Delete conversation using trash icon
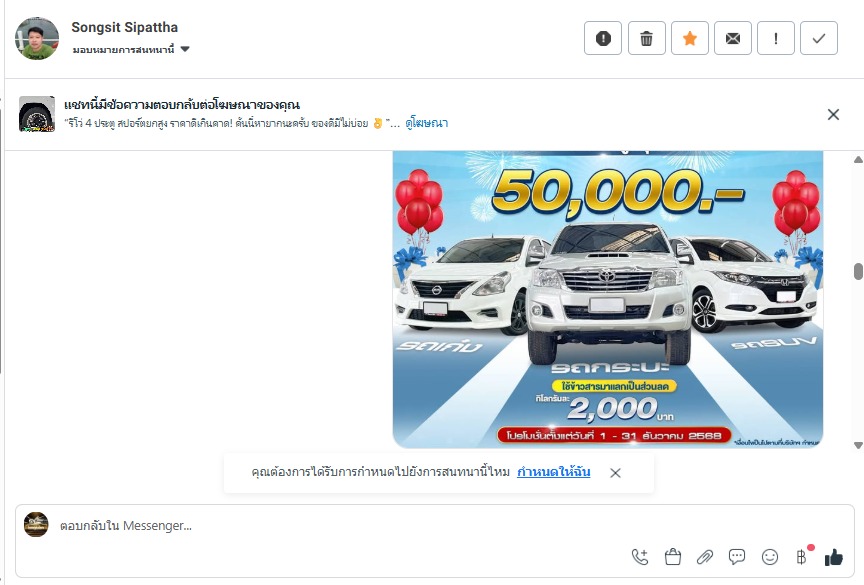The width and height of the screenshot is (864, 585). pos(646,38)
